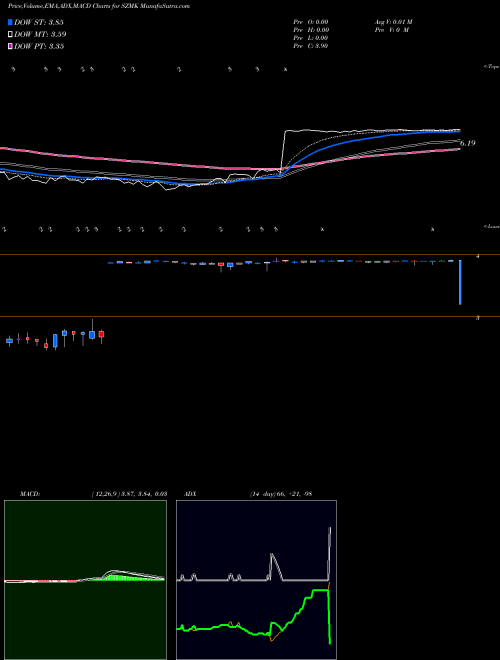Click the ADX '(14 day) 66, +21, -98' values
Image resolution: width=500 pixels, height=660 pixels.
pos(280,494)
